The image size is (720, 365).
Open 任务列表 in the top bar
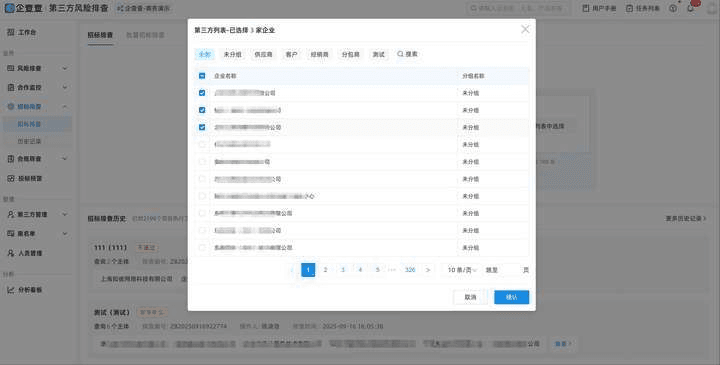click(x=643, y=8)
